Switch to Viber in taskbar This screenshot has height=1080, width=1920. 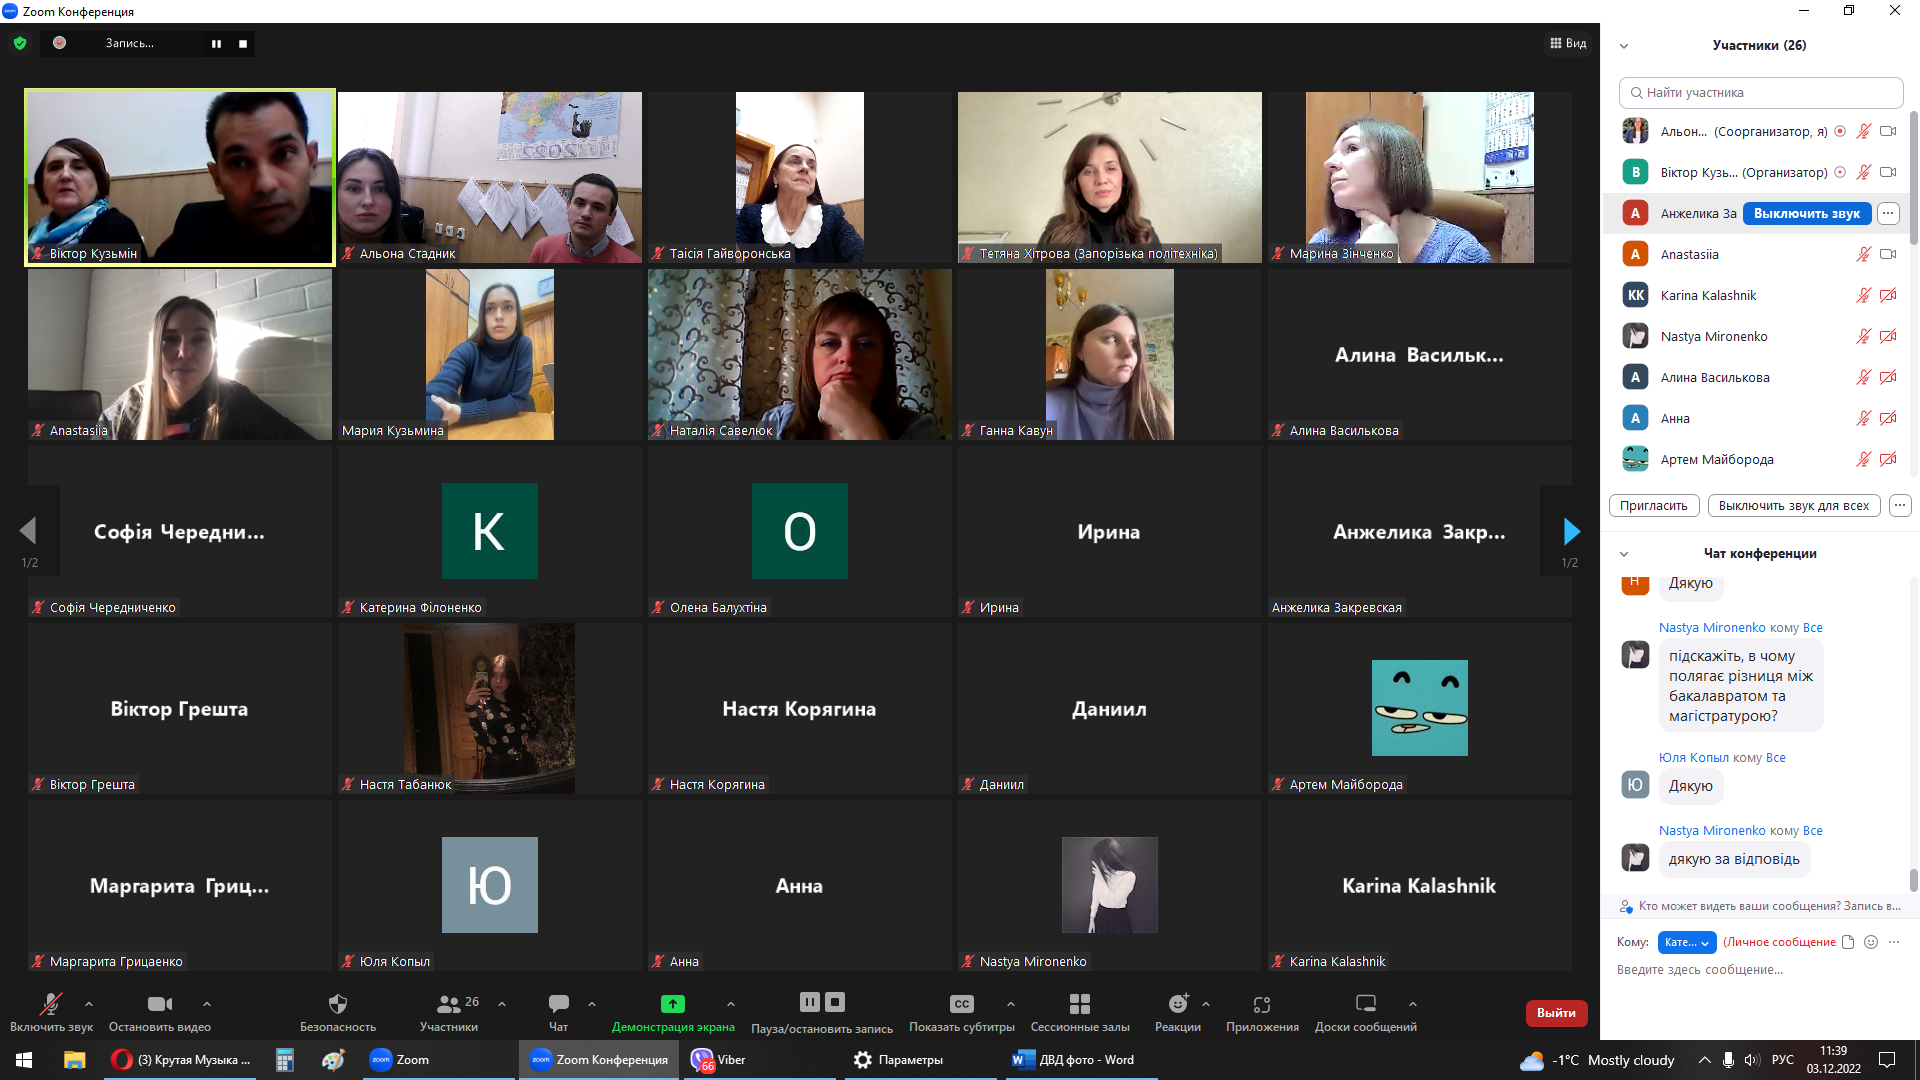[720, 1060]
